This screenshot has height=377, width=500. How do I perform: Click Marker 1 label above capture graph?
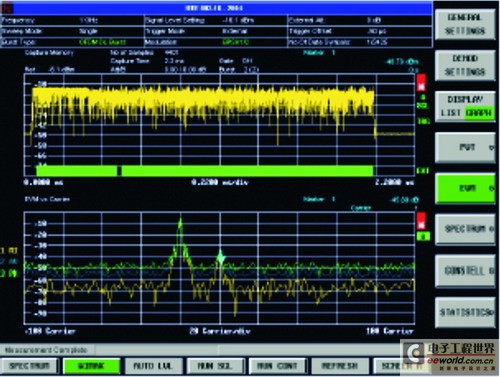tap(319, 52)
